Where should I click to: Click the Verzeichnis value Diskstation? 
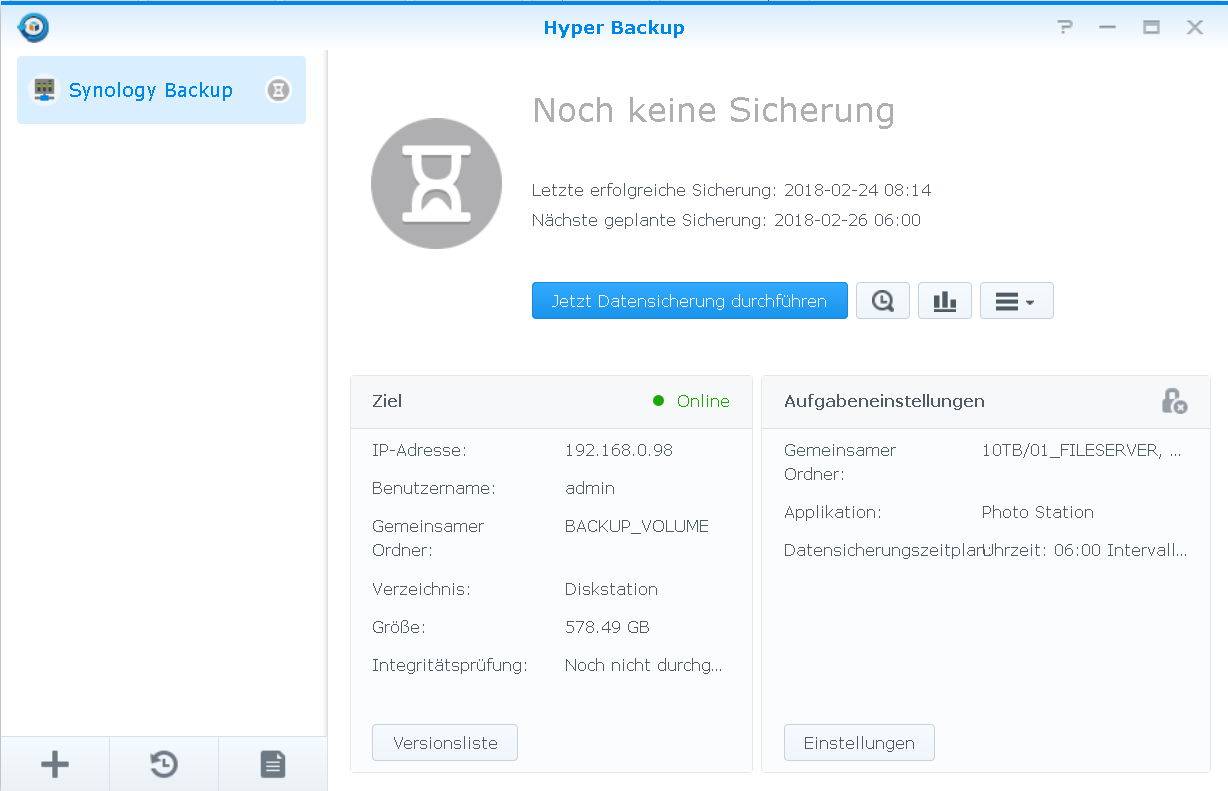611,589
